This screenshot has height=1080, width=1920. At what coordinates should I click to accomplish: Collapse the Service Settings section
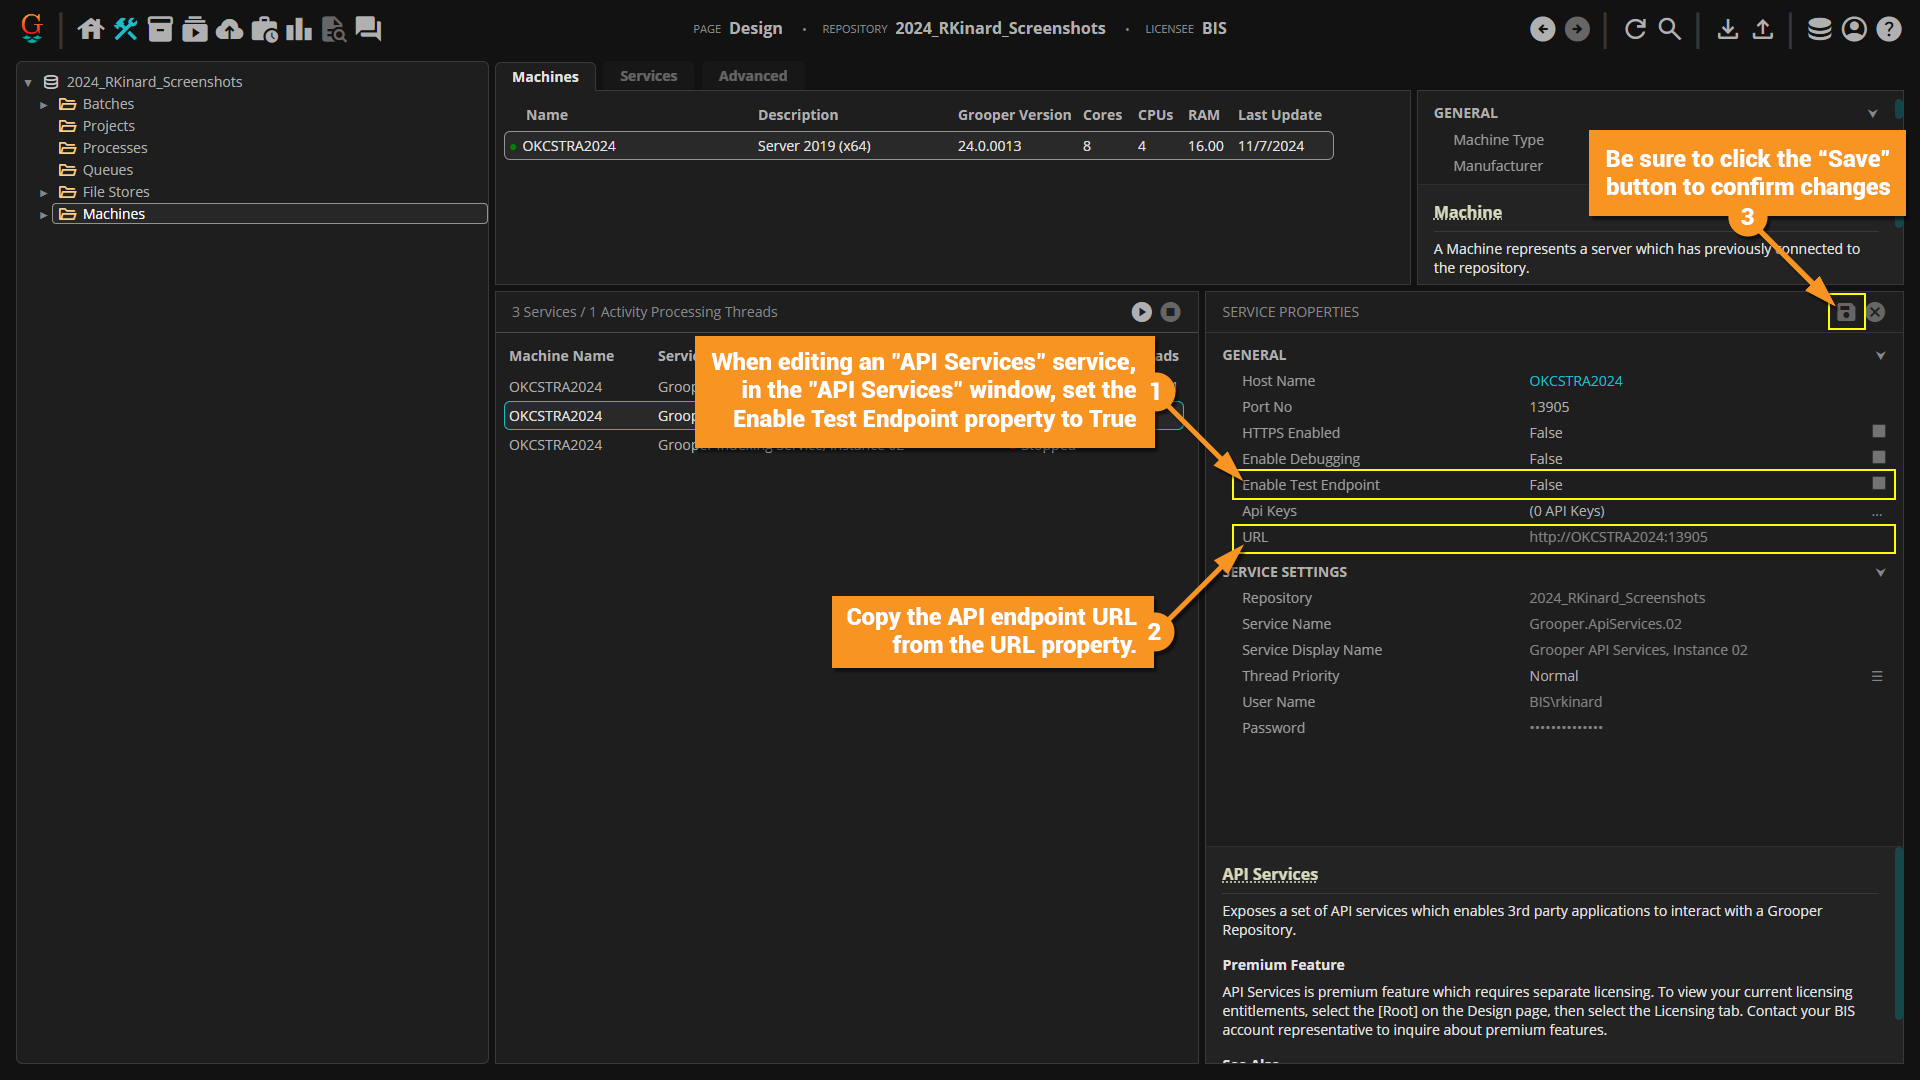click(1880, 572)
